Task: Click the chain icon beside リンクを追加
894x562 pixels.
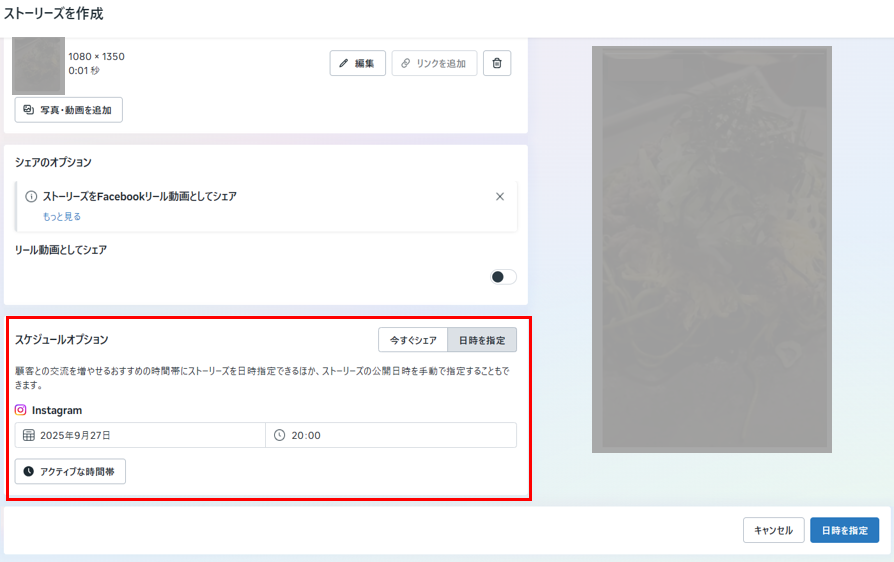Action: point(405,63)
